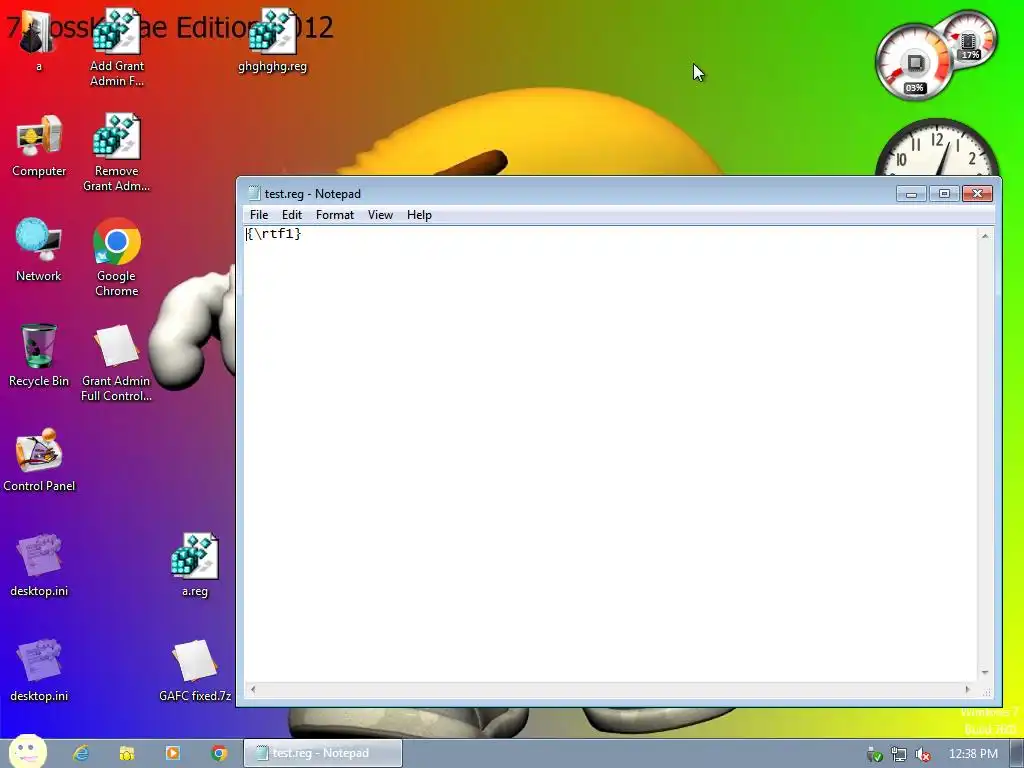Screen dimensions: 1024x768
Task: Click the test.reg - Notepad taskbar button
Action: click(x=323, y=754)
